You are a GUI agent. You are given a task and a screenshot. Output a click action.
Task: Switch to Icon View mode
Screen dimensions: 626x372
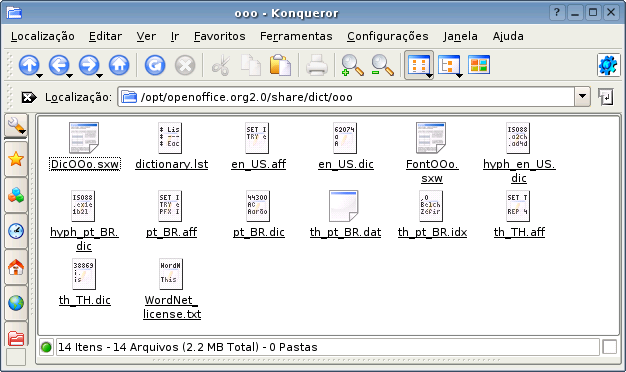[x=418, y=65]
